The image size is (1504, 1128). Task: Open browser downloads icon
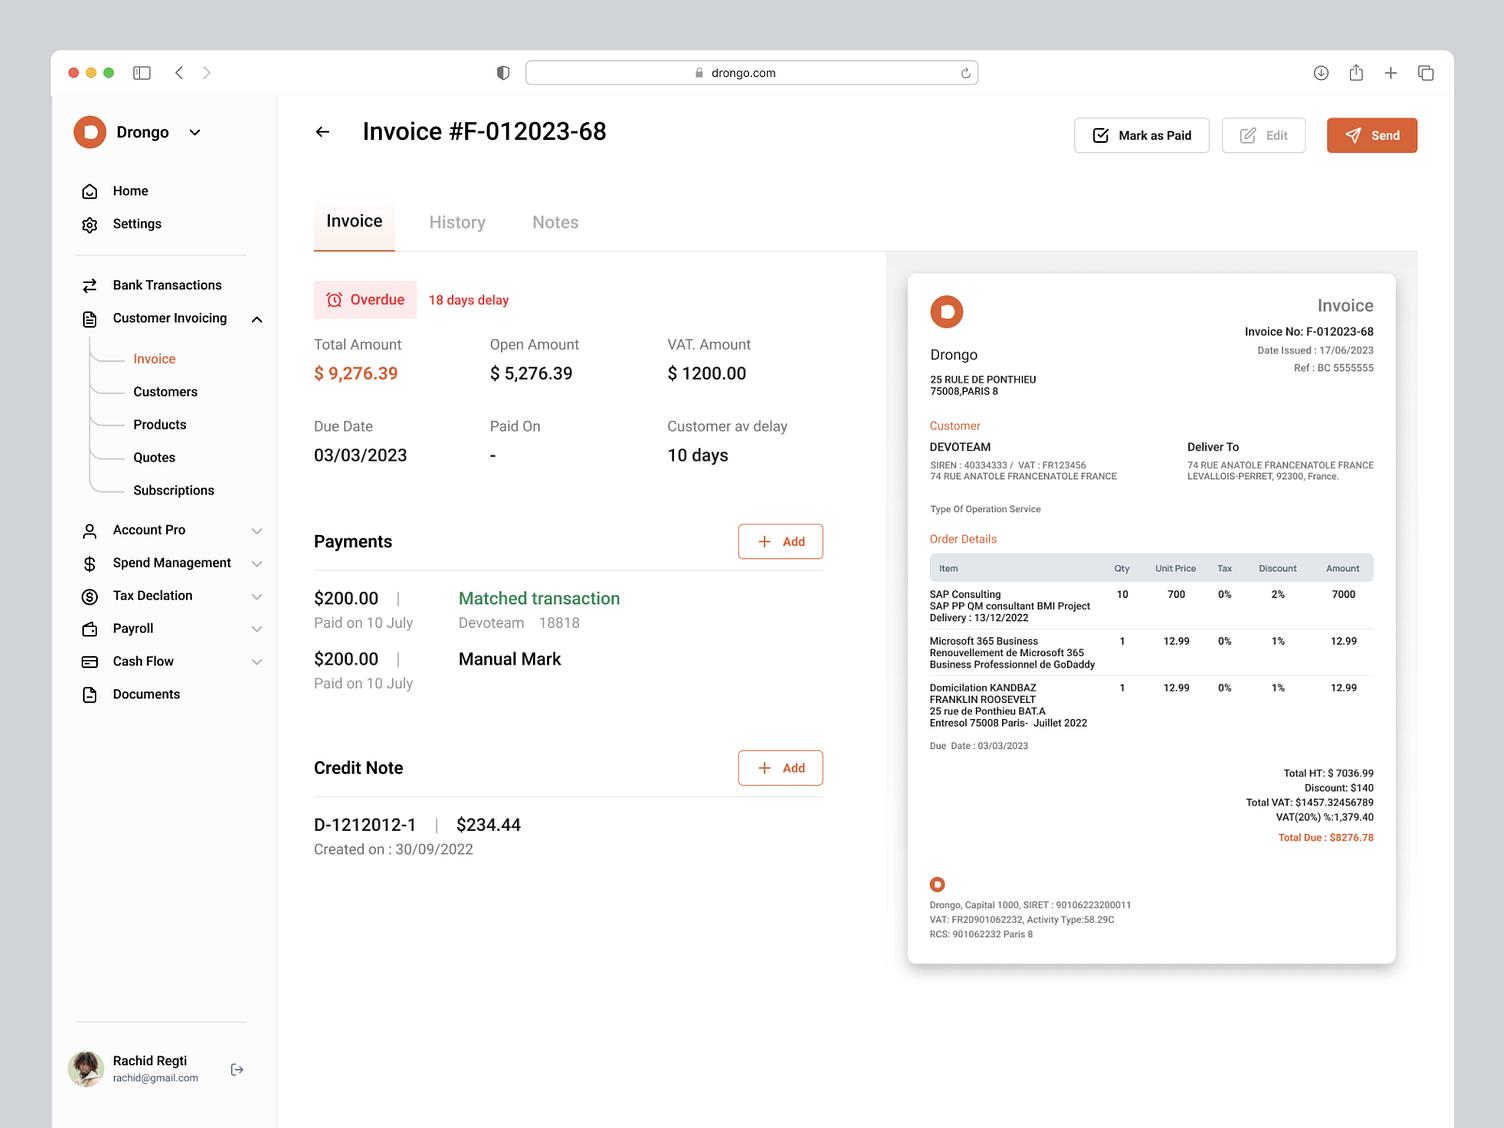point(1321,73)
